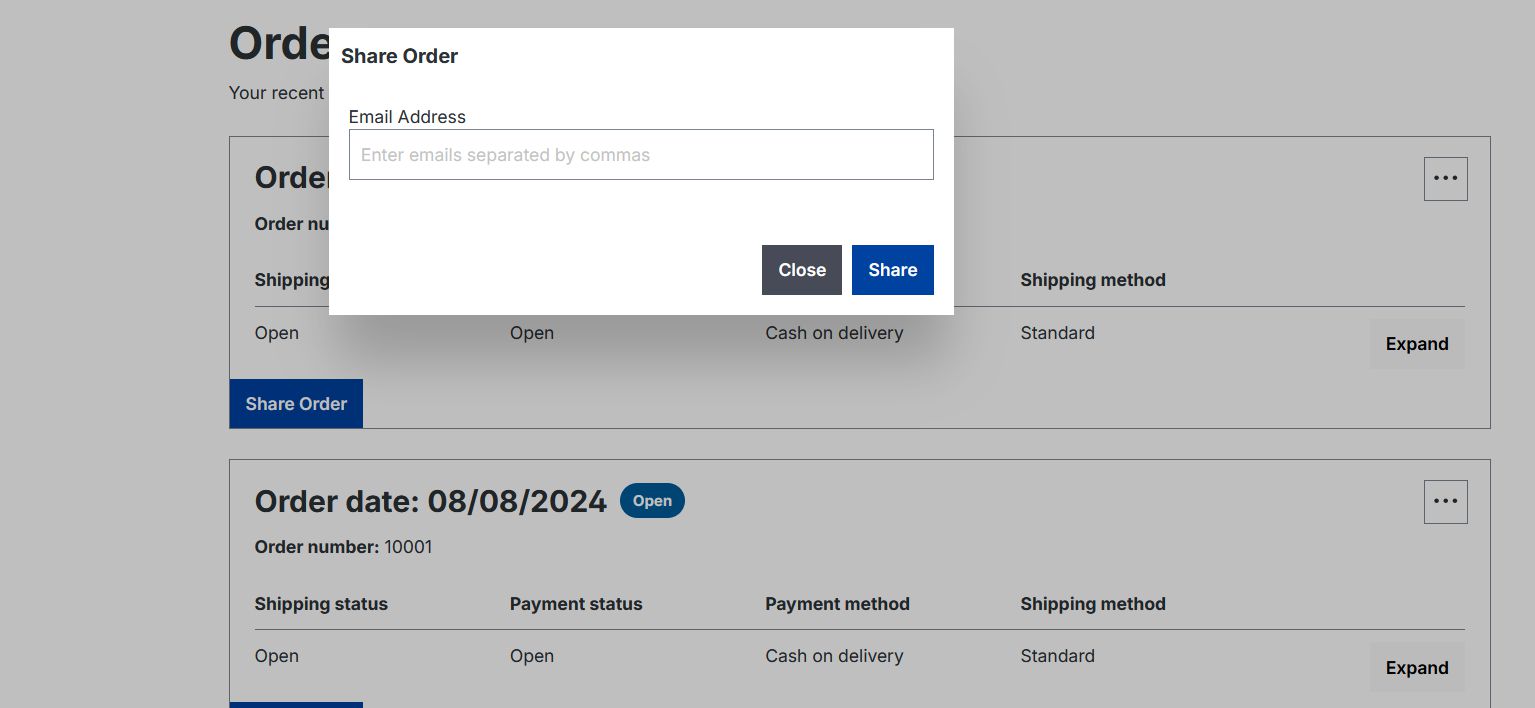1535x708 pixels.
Task: Click the Email Address label
Action: click(407, 117)
